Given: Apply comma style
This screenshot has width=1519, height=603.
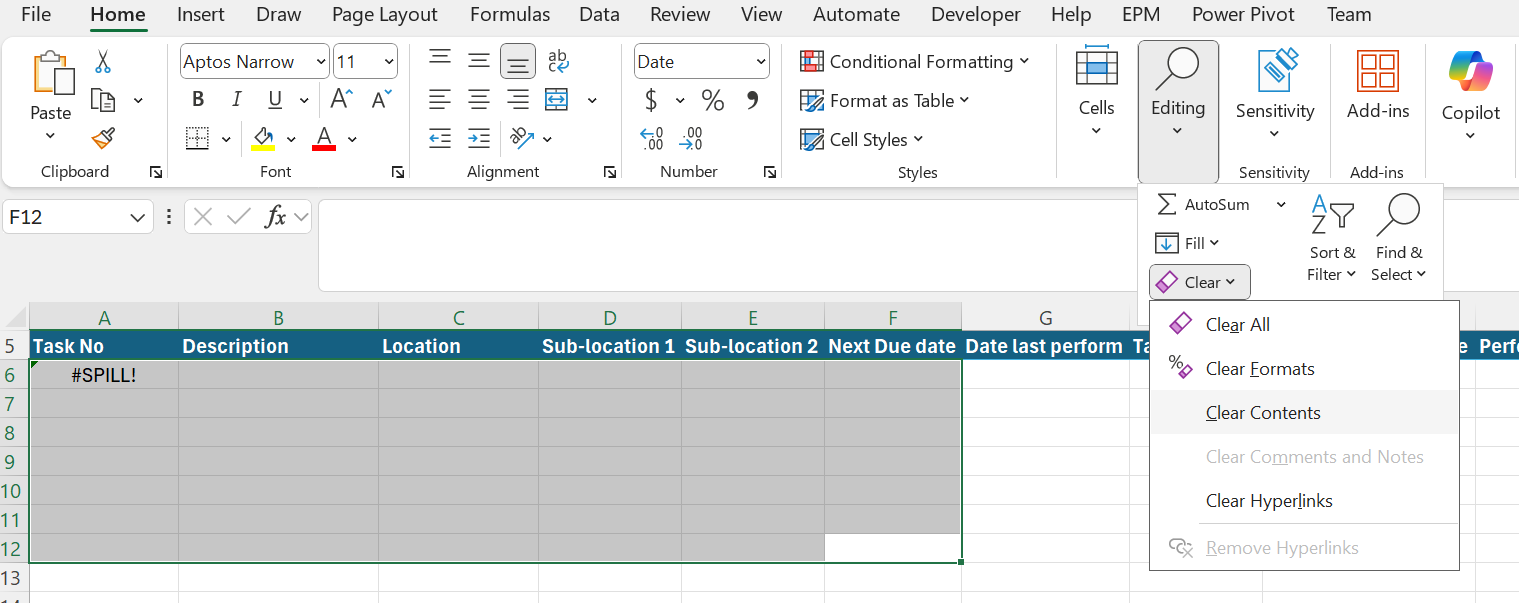Looking at the screenshot, I should tap(752, 100).
